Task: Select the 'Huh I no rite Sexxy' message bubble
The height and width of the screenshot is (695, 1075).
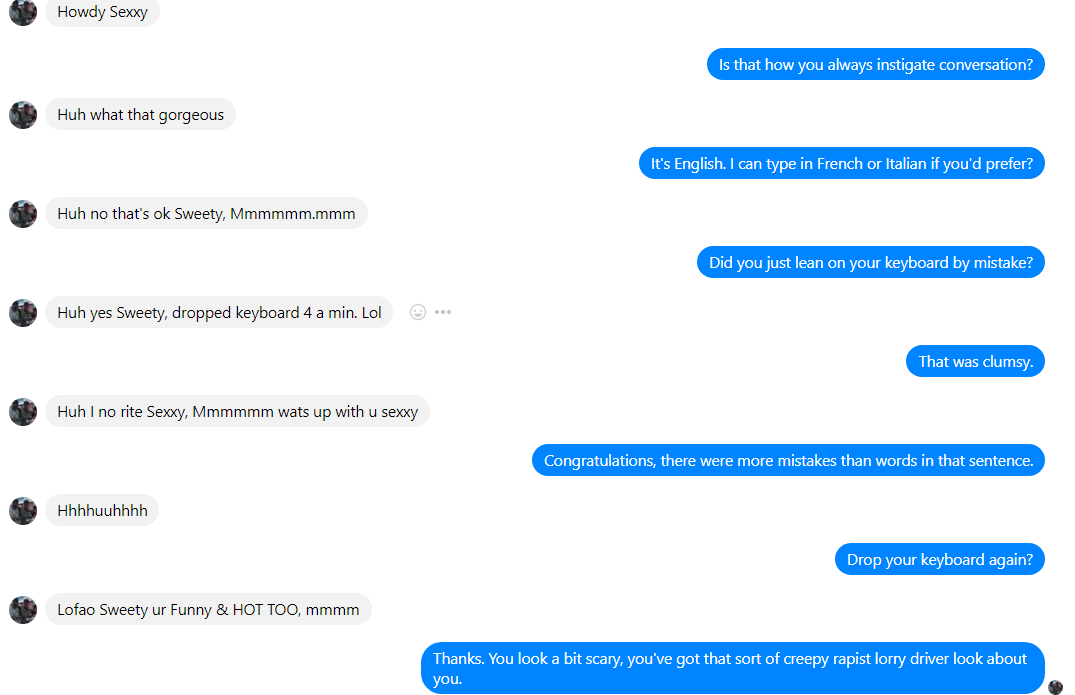Action: click(237, 411)
